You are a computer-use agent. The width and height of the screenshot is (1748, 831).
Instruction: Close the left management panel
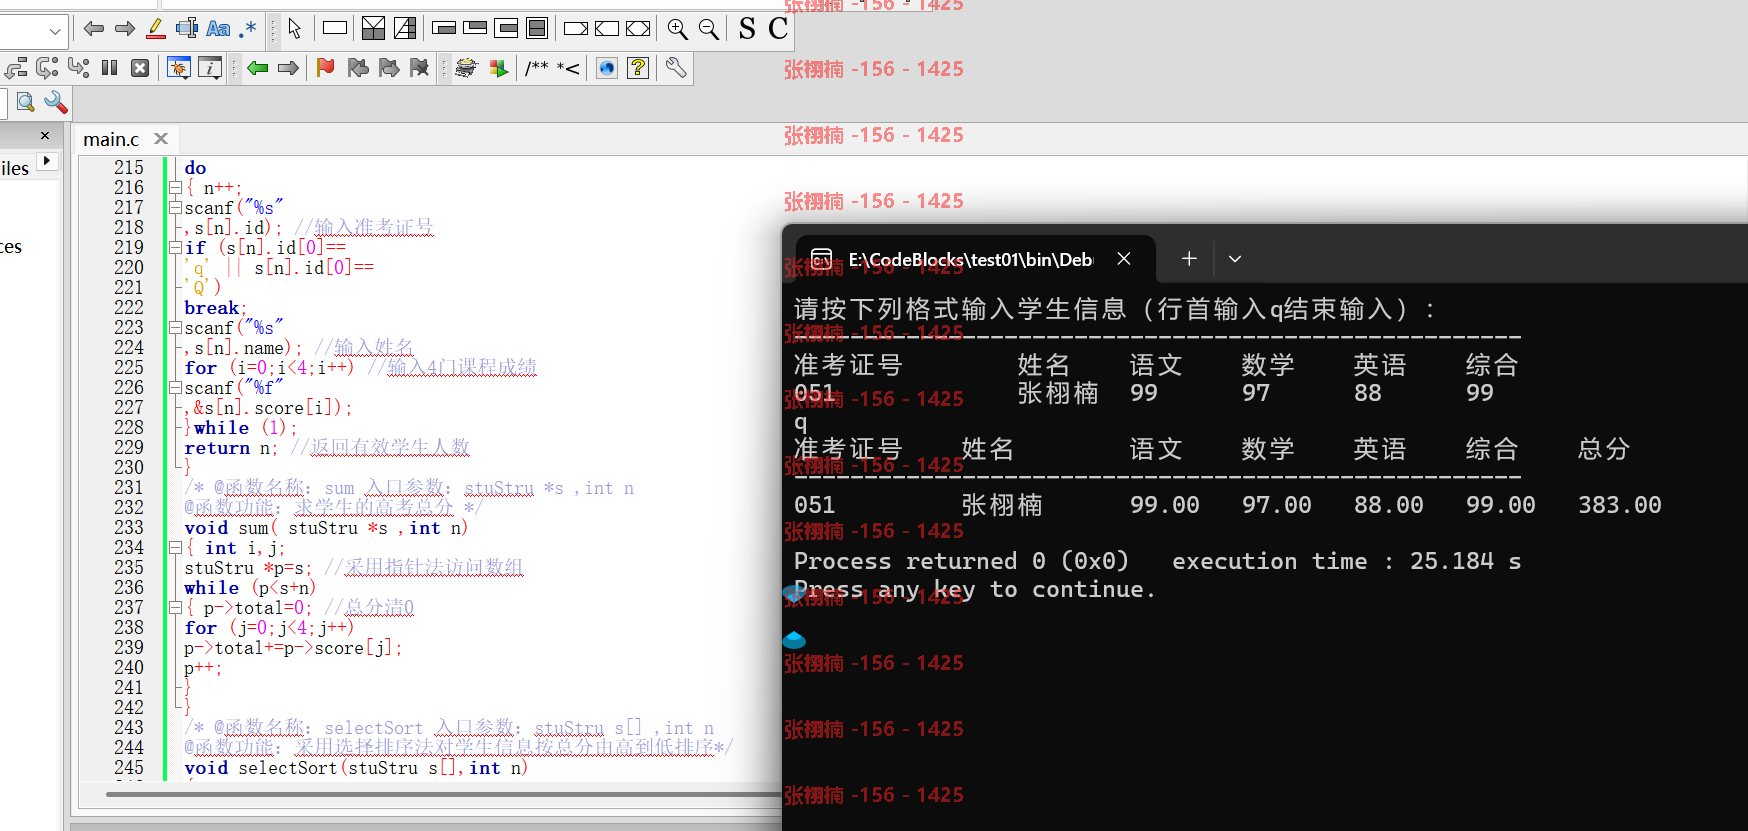coord(45,135)
